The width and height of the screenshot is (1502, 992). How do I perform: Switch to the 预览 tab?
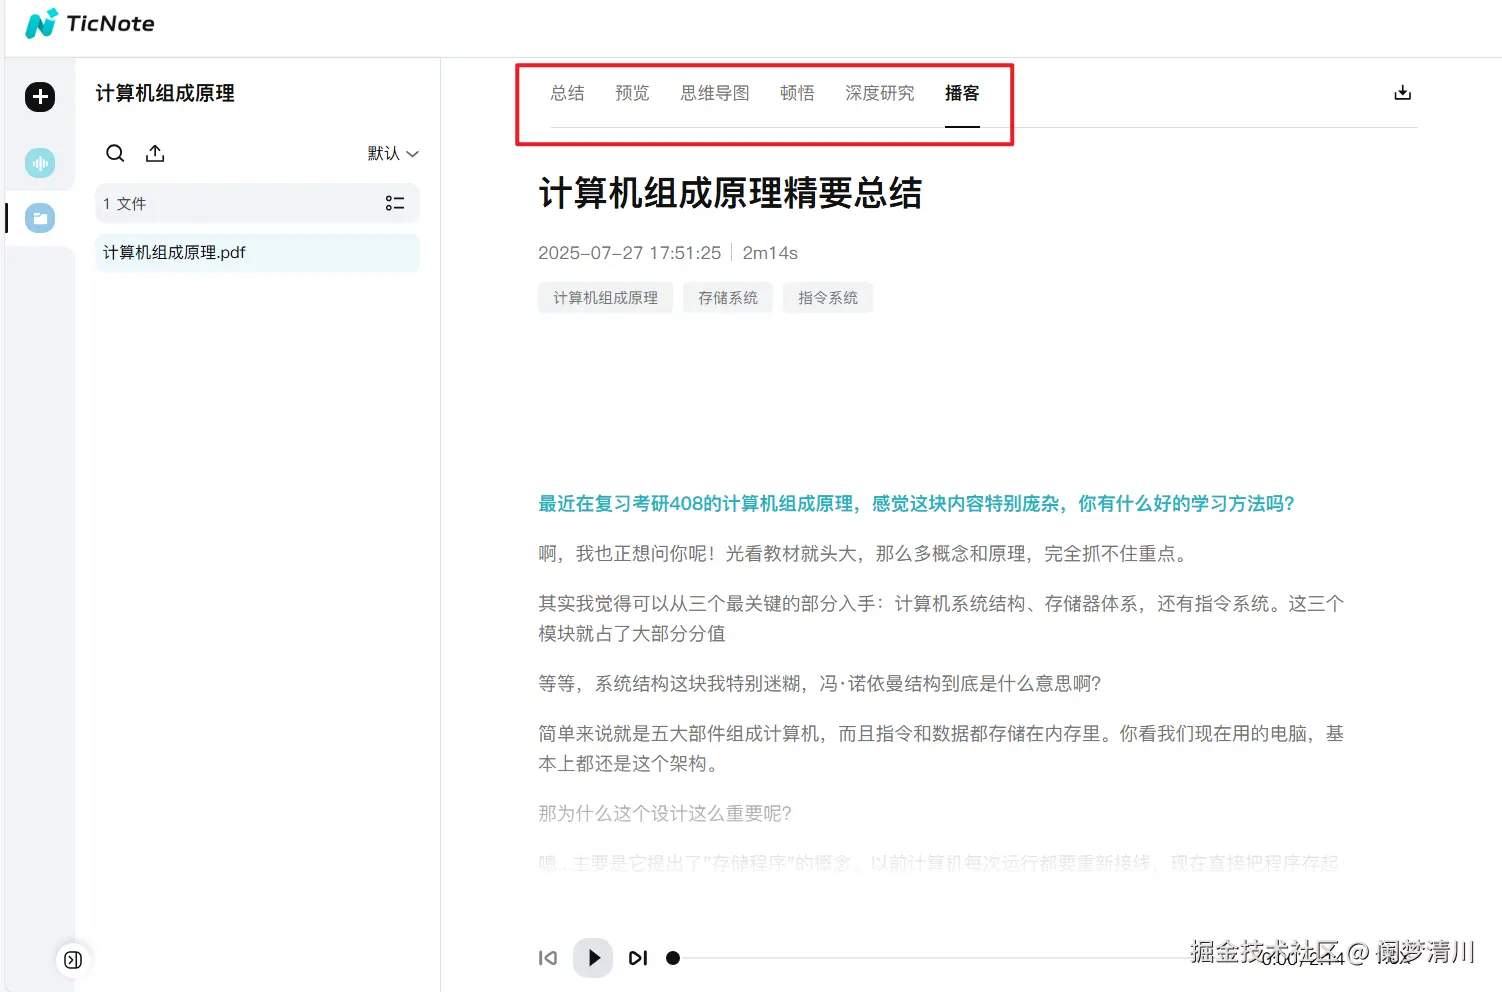[x=632, y=93]
